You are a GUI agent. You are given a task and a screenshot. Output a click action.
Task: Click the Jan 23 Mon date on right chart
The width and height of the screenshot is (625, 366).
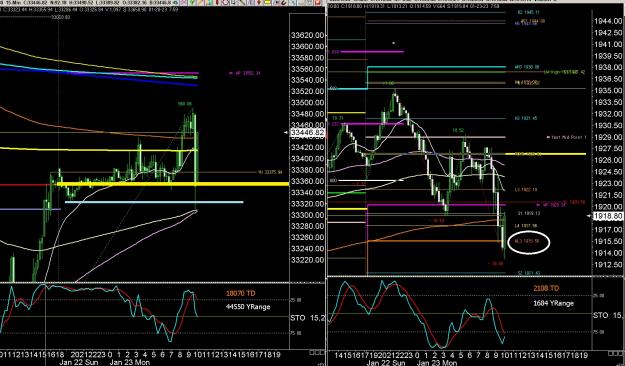tap(436, 363)
